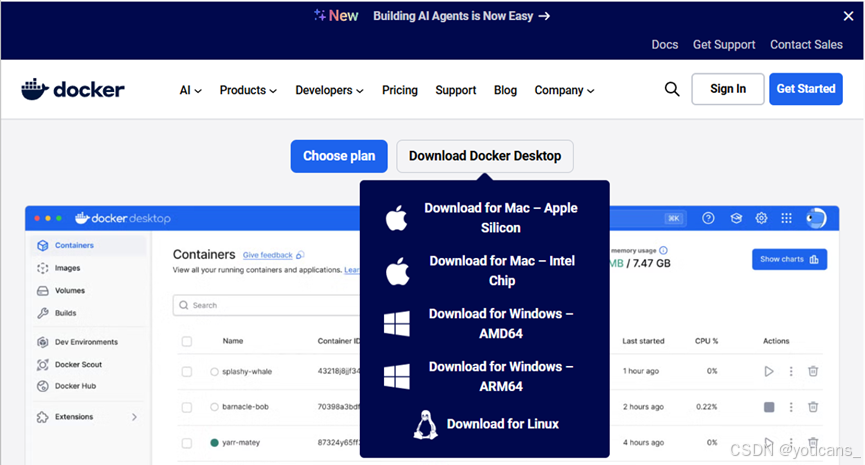
Task: Toggle the select-all containers checkbox
Action: click(187, 341)
